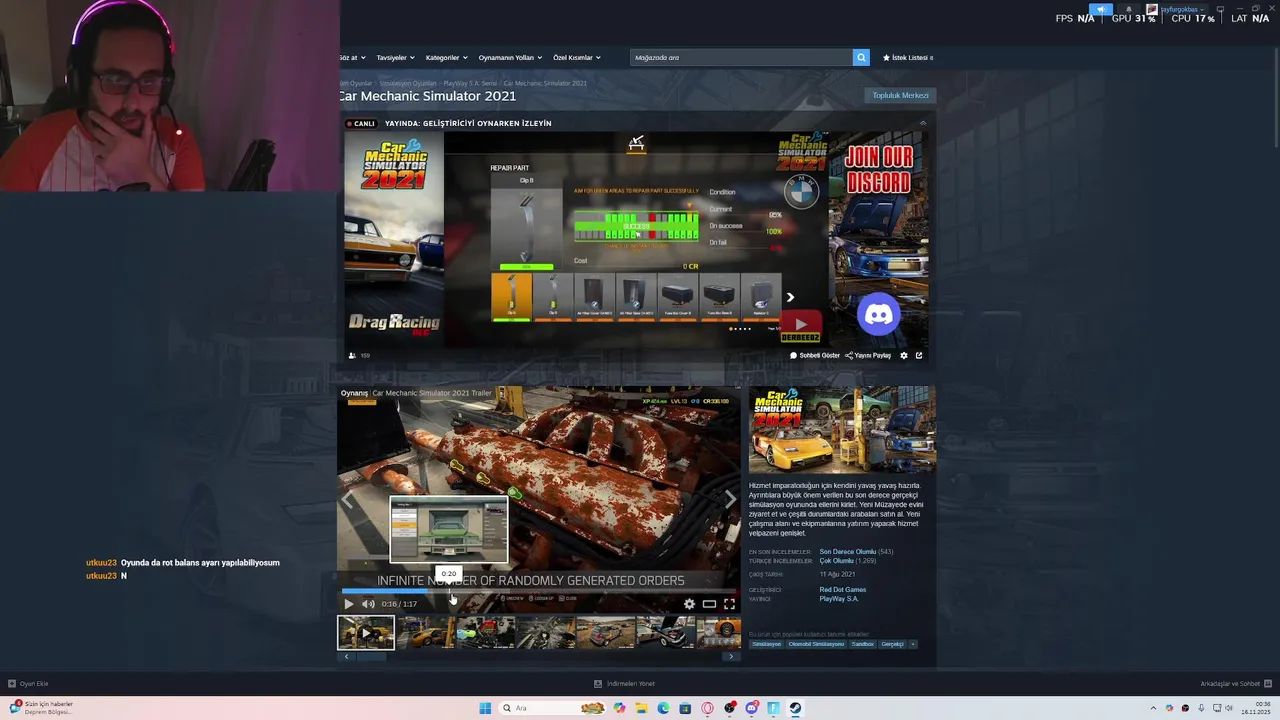Open trailer video settings gear
The height and width of the screenshot is (720, 1280).
click(x=689, y=603)
